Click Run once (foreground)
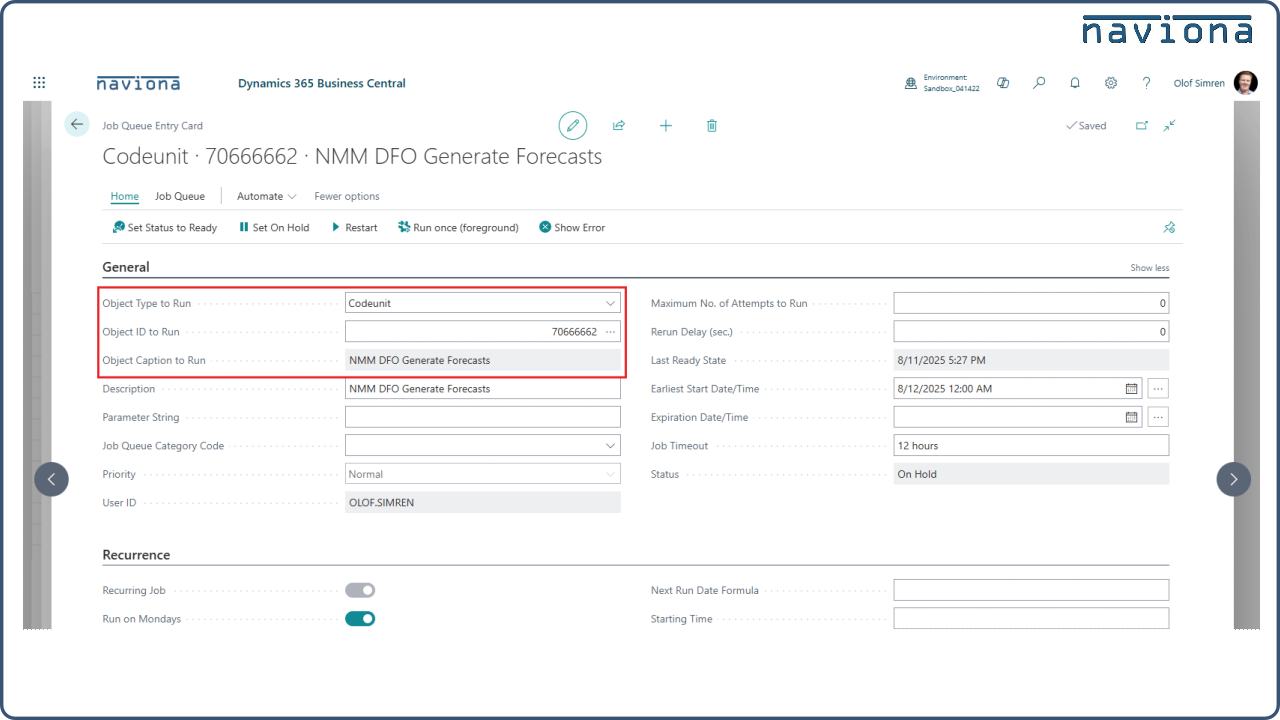1280x720 pixels. click(x=458, y=228)
